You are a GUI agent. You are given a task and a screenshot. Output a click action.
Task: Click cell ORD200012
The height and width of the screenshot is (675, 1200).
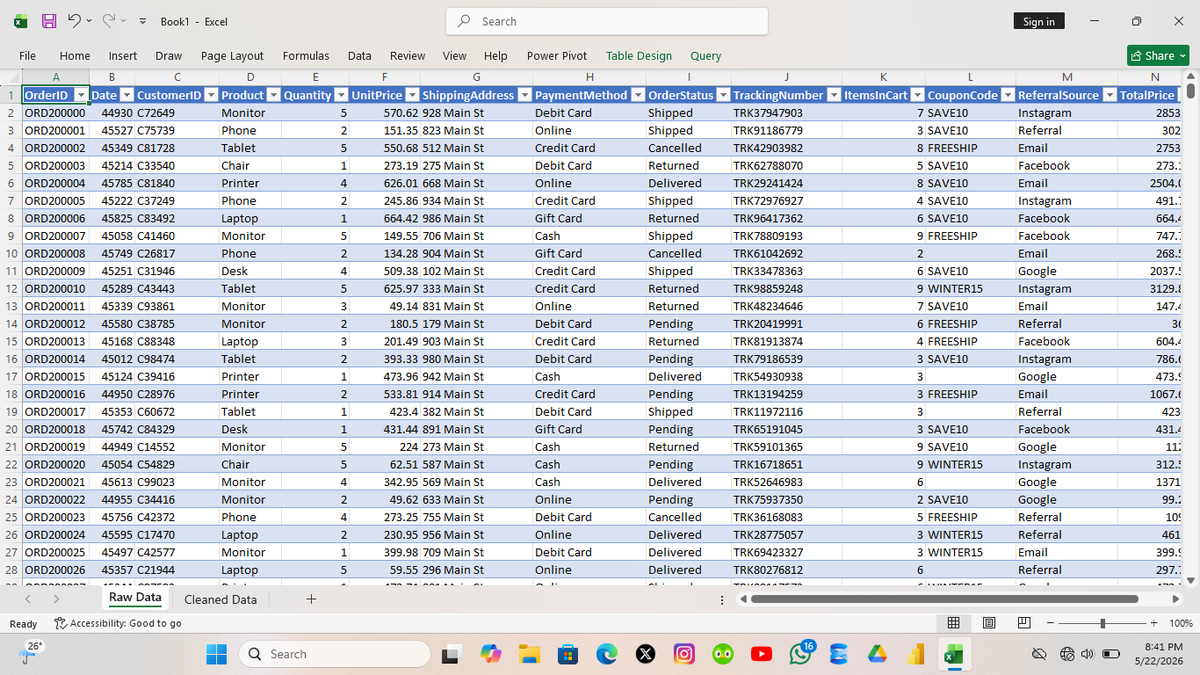pos(55,323)
